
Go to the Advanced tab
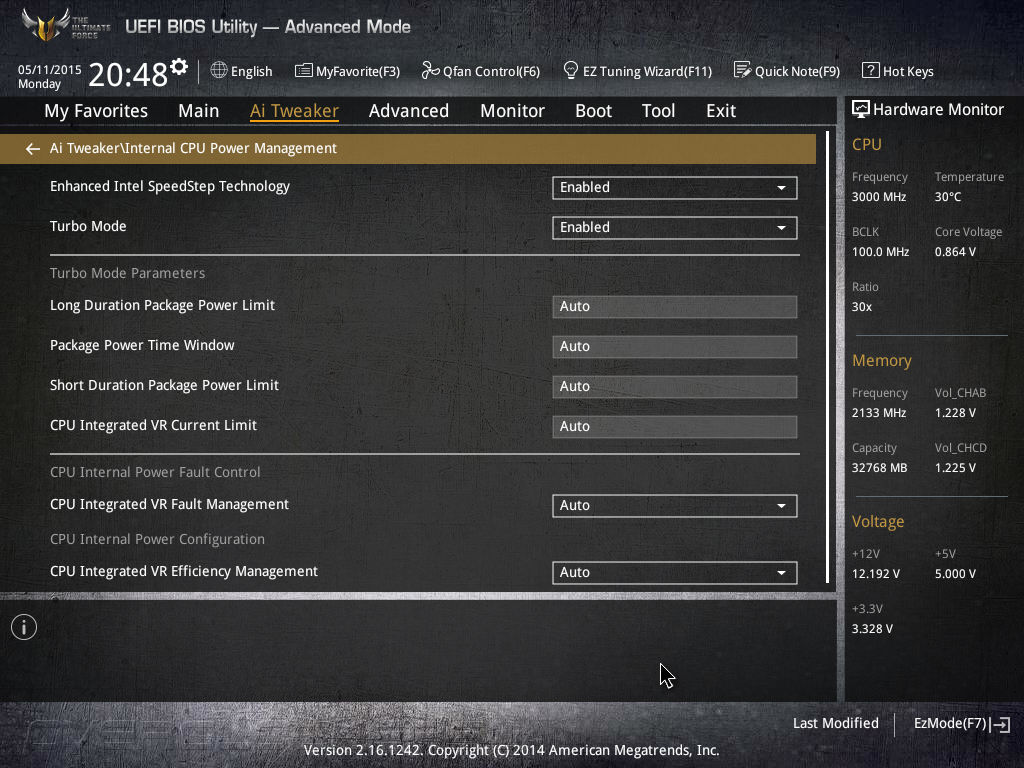409,111
